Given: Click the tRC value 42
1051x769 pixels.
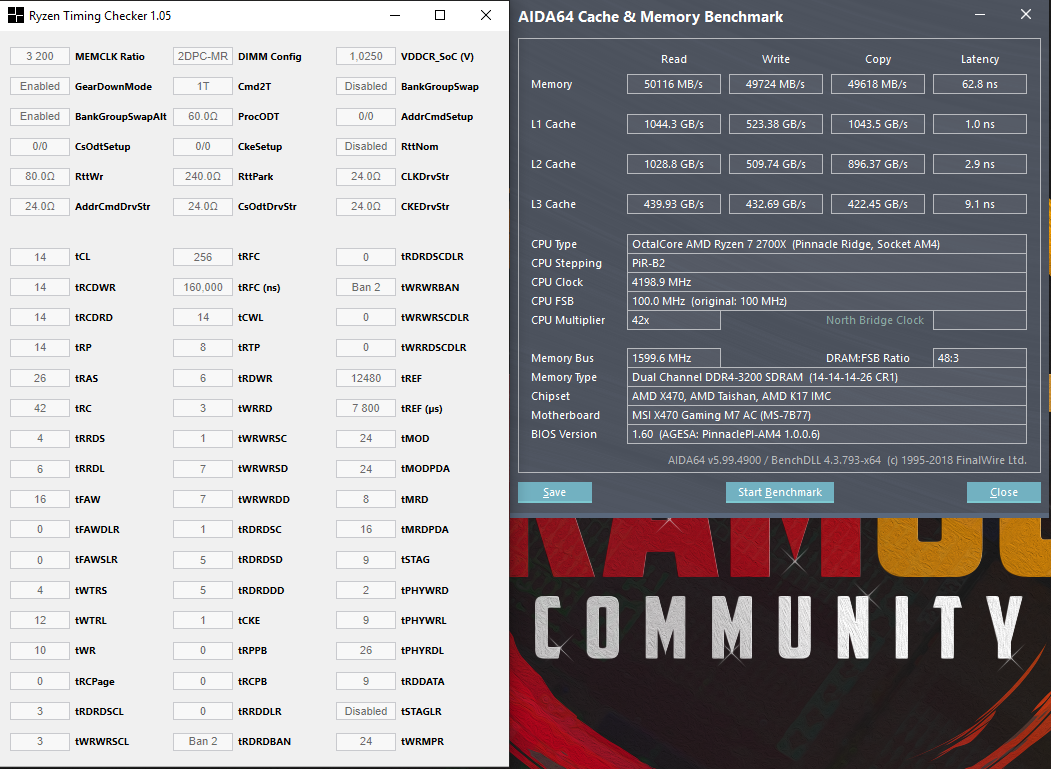Looking at the screenshot, I should click(40, 408).
